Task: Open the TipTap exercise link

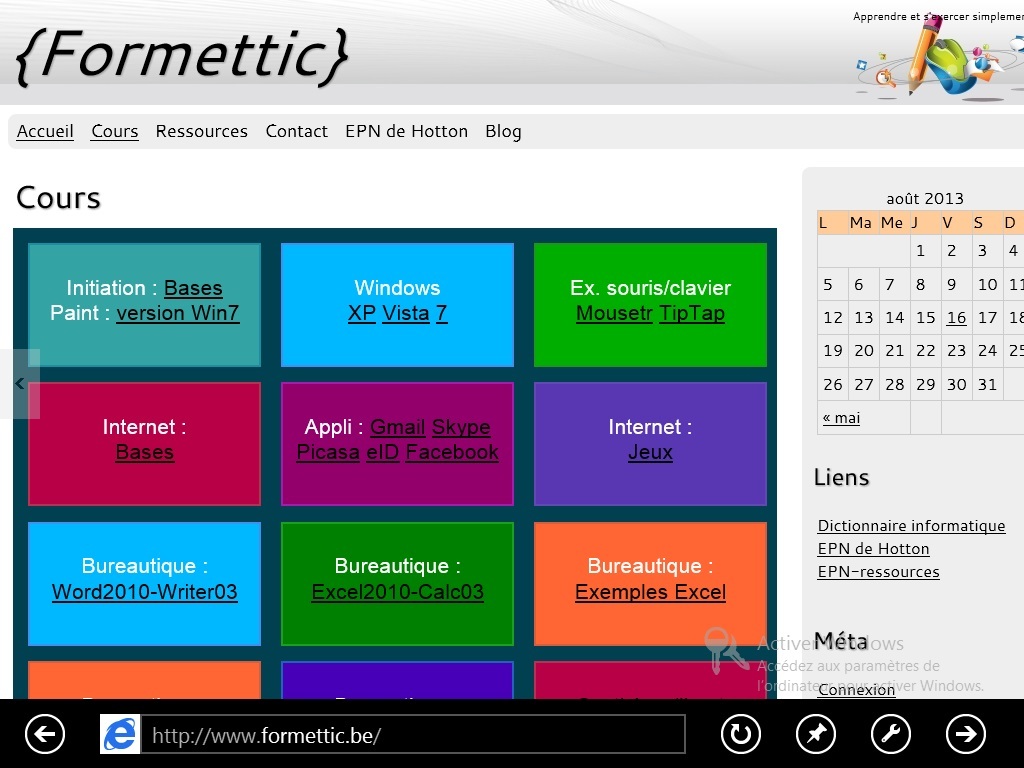Action: 692,313
